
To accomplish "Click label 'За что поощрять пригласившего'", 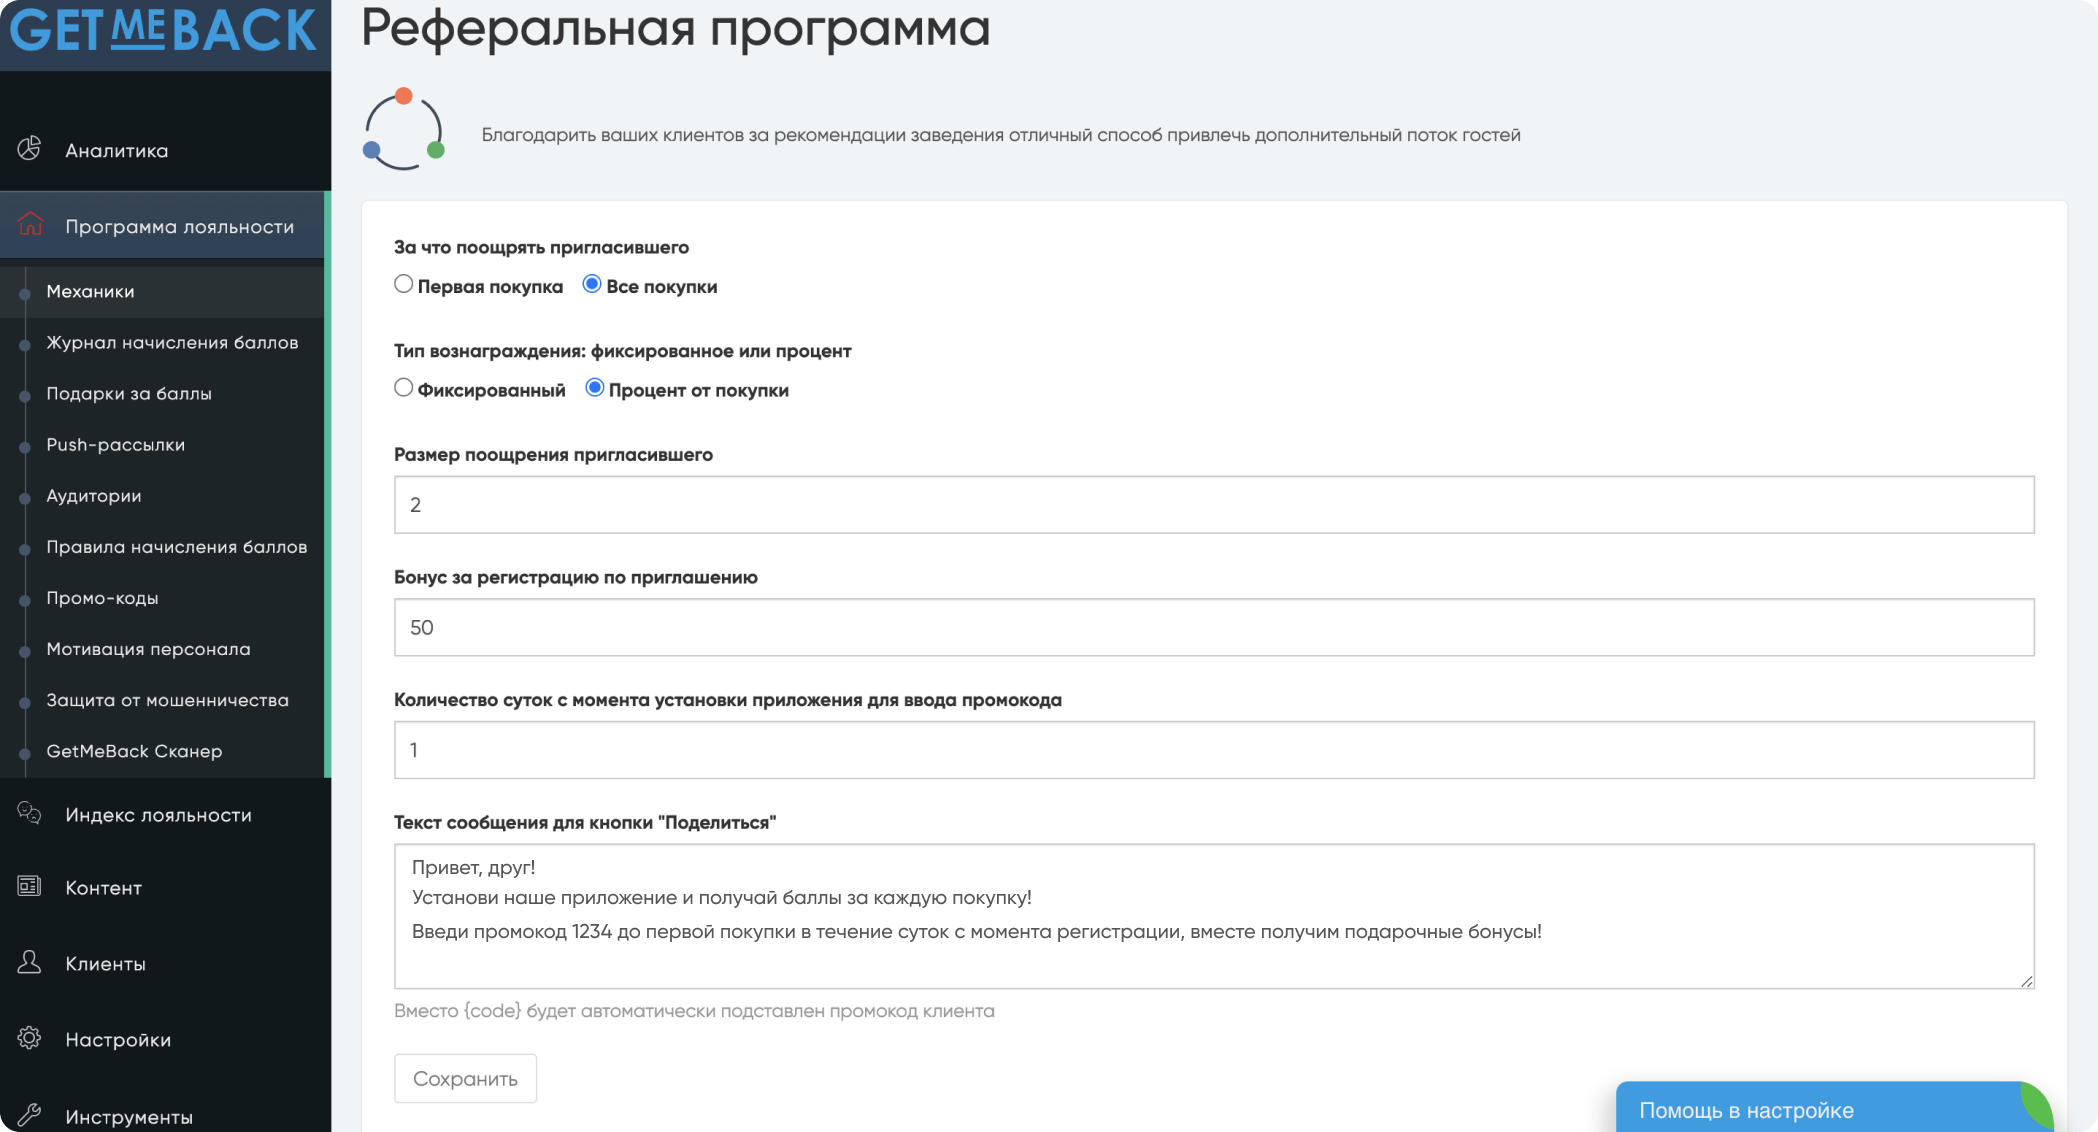I will 541,247.
